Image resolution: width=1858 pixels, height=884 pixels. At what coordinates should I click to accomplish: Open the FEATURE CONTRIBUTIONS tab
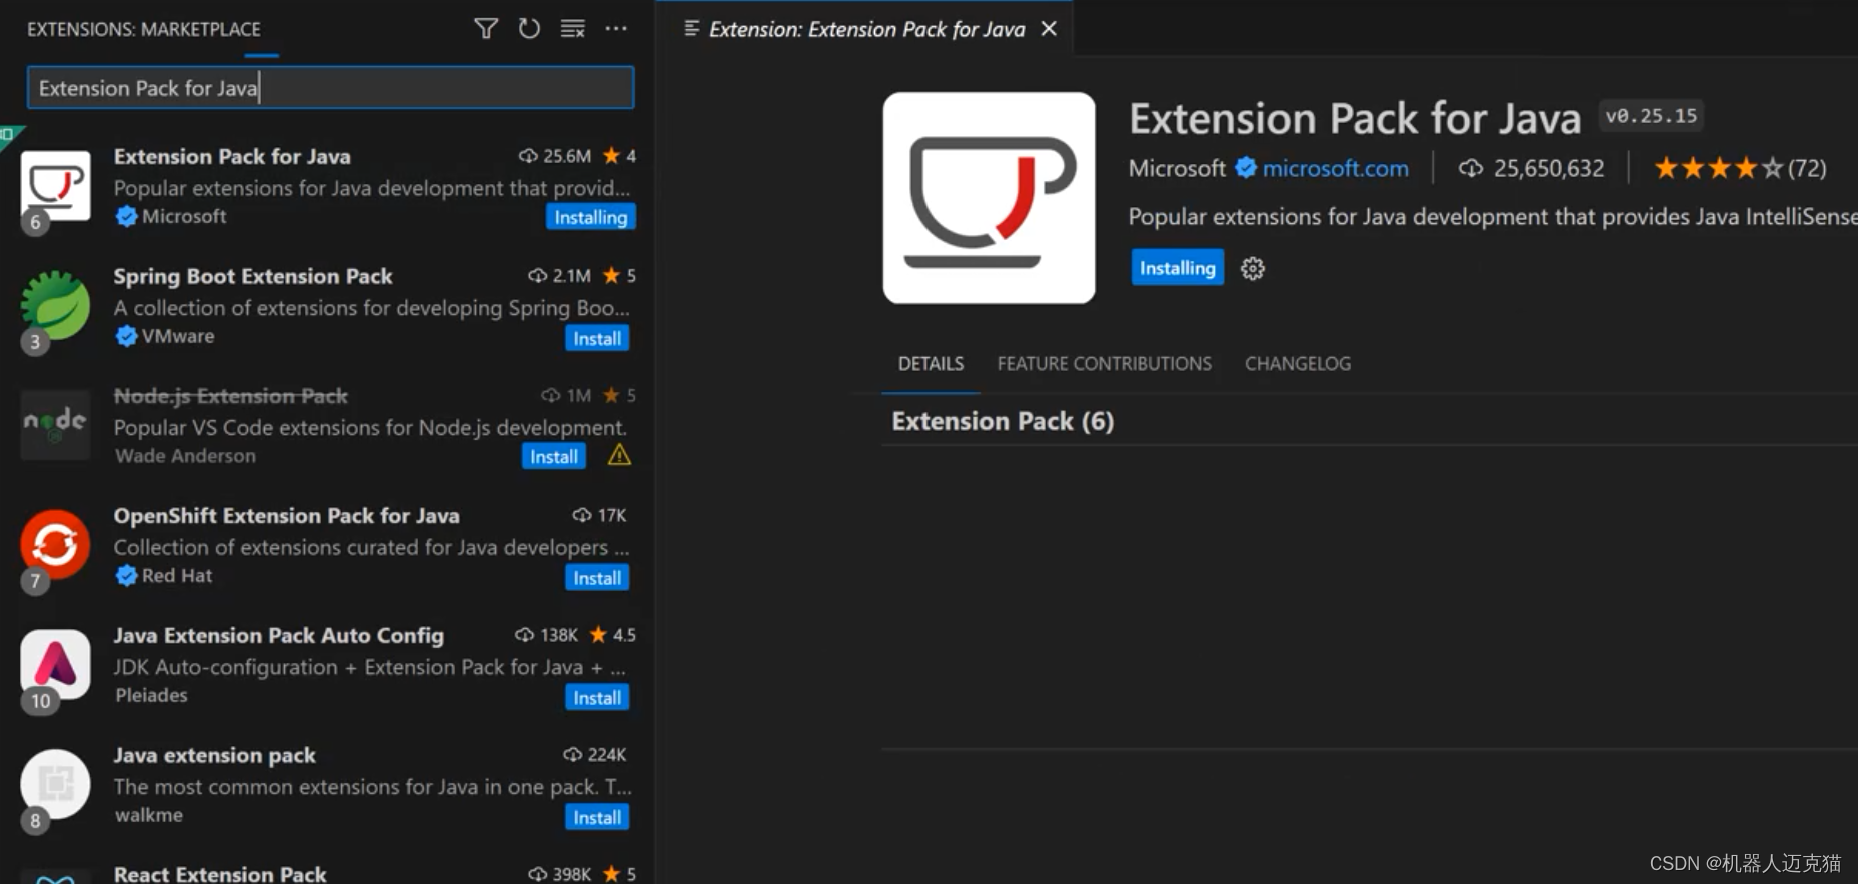(1104, 364)
